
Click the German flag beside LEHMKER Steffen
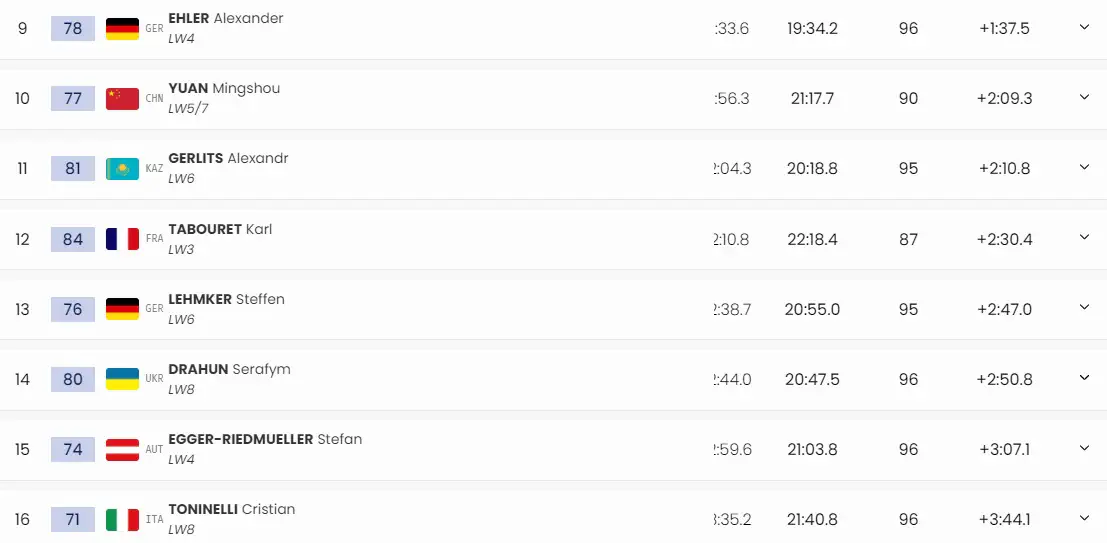[x=122, y=309]
